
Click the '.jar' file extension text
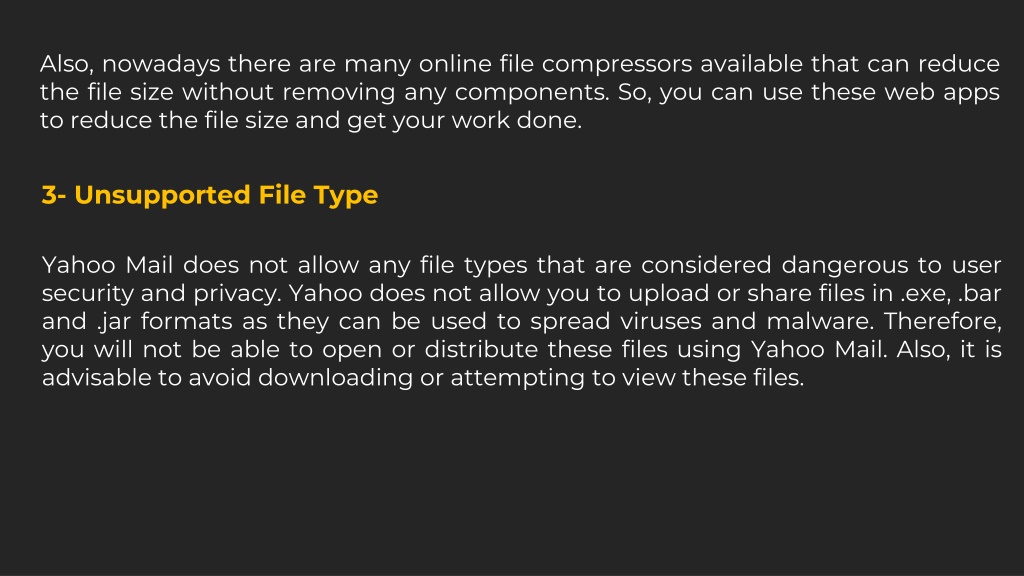point(114,321)
